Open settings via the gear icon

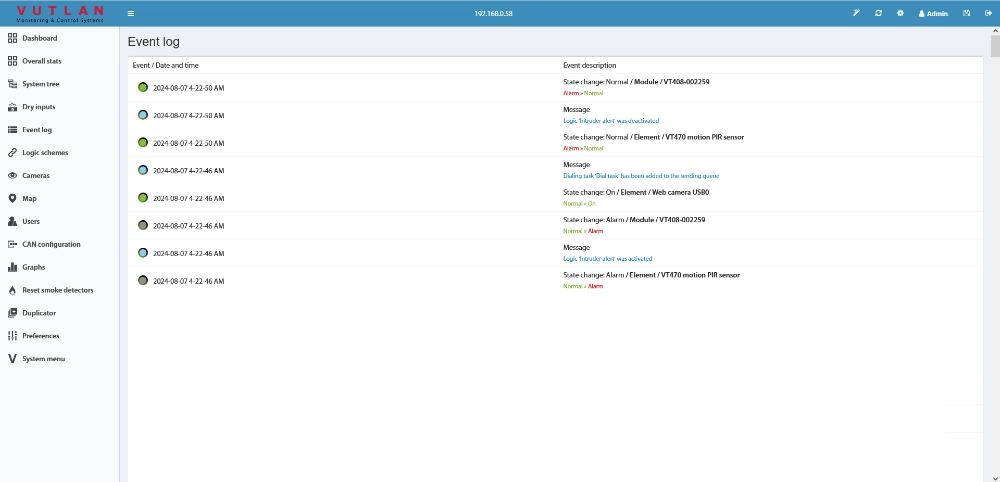pos(900,13)
